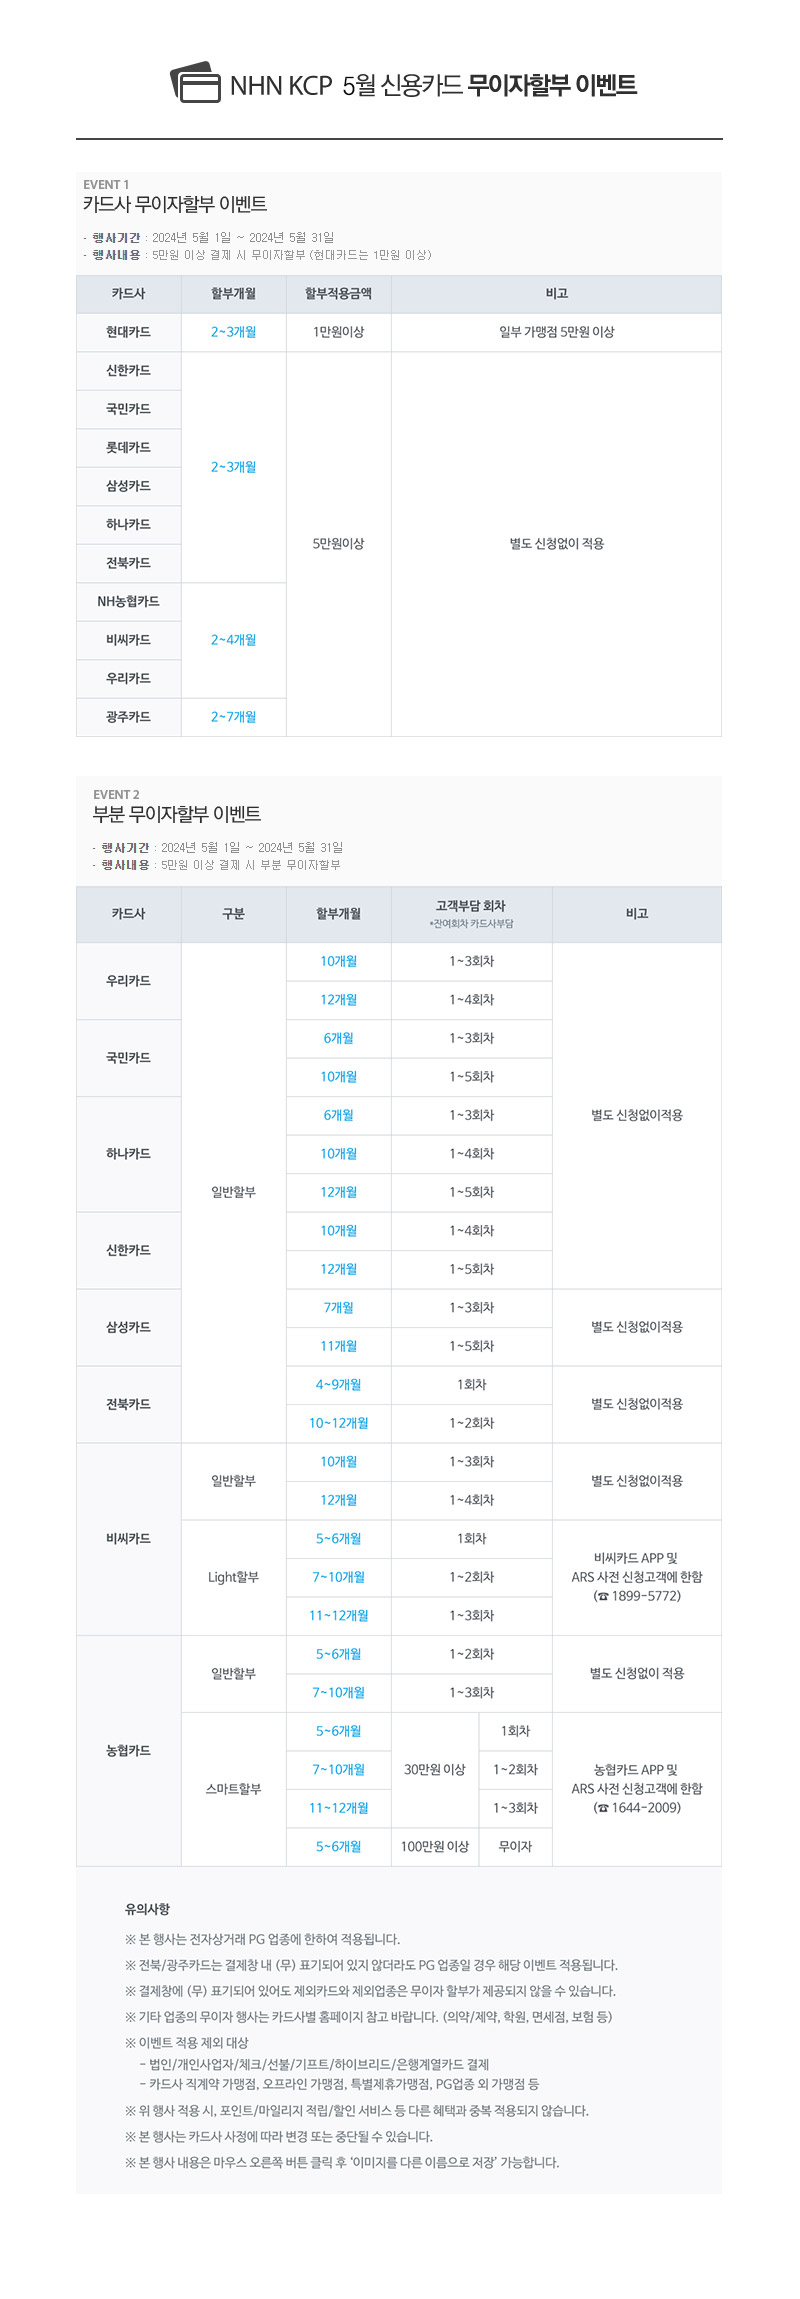The image size is (800, 2299).
Task: Click the 무이자 cell in 농협카드 row
Action: click(x=515, y=1847)
